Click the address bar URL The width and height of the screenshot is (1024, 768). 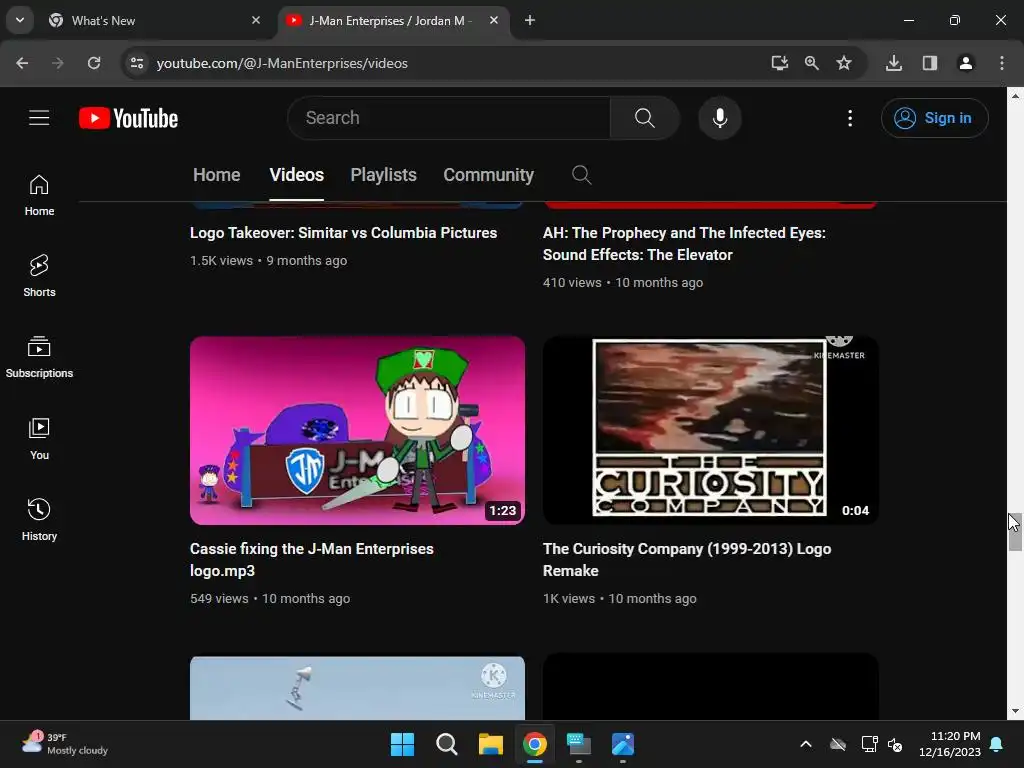click(x=282, y=63)
